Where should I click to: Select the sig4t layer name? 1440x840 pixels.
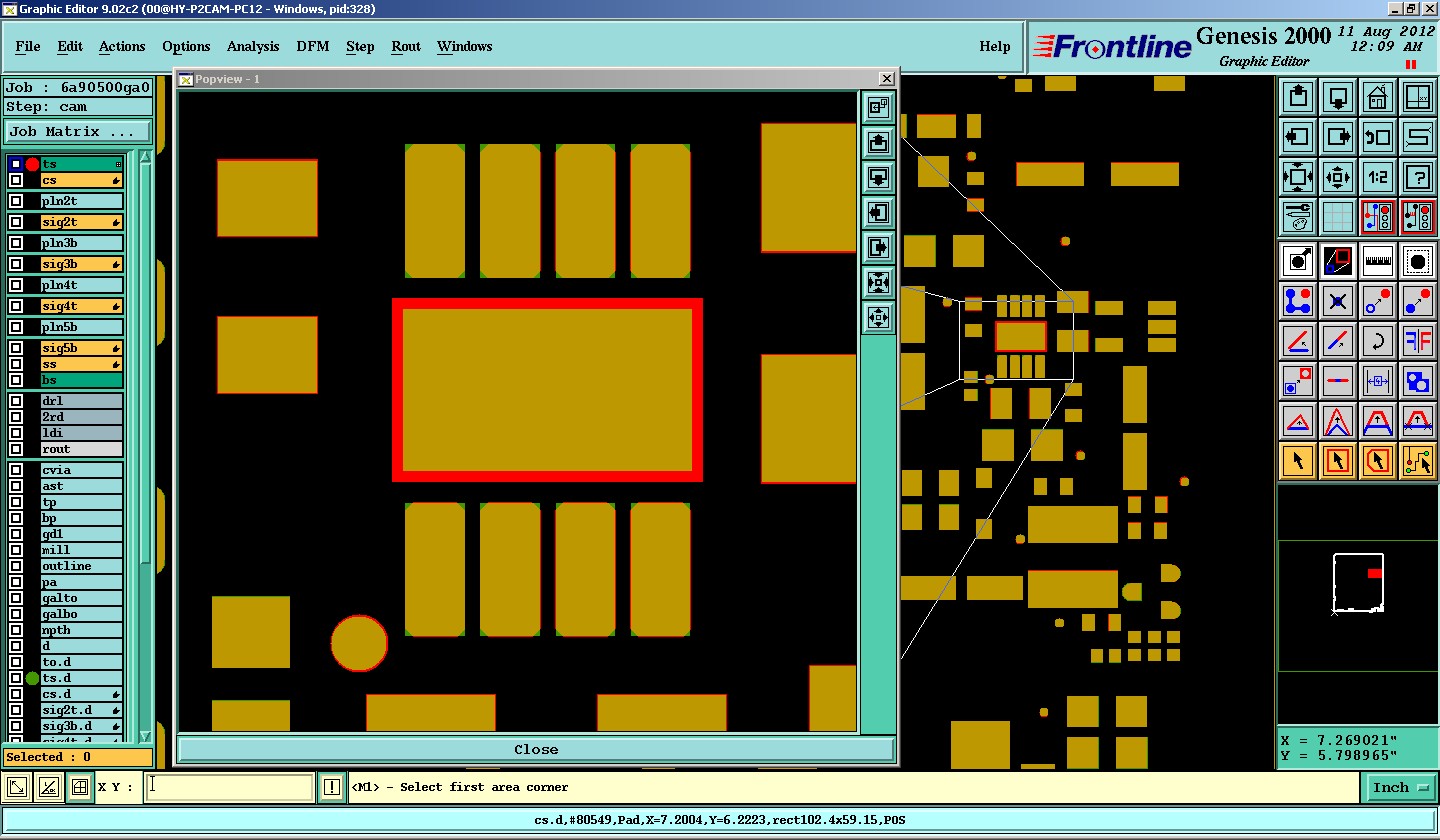pyautogui.click(x=81, y=306)
